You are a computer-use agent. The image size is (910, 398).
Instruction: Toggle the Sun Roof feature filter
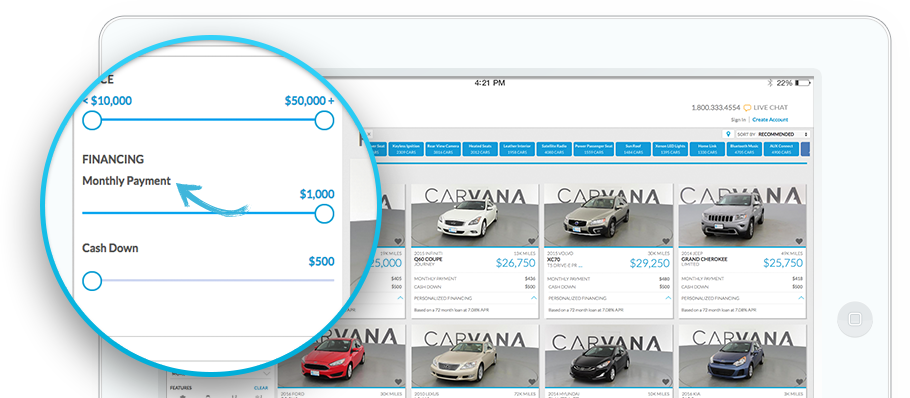(633, 149)
